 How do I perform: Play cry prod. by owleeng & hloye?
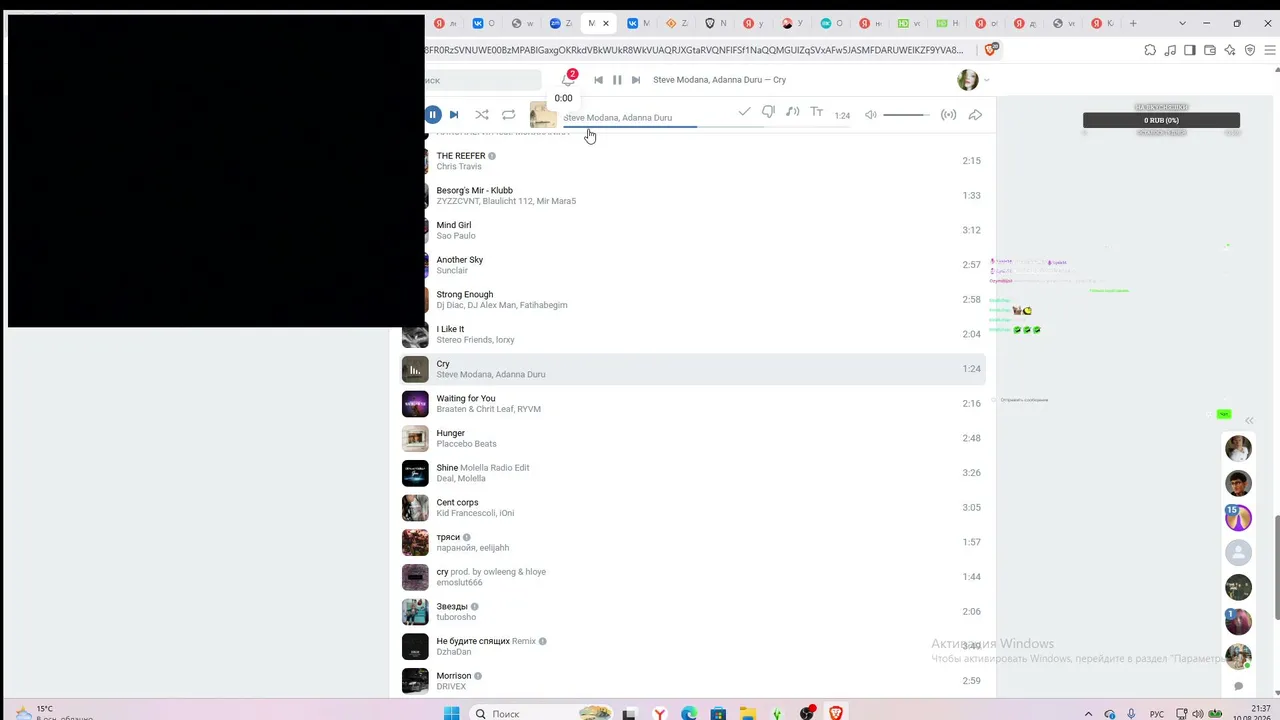click(x=692, y=577)
